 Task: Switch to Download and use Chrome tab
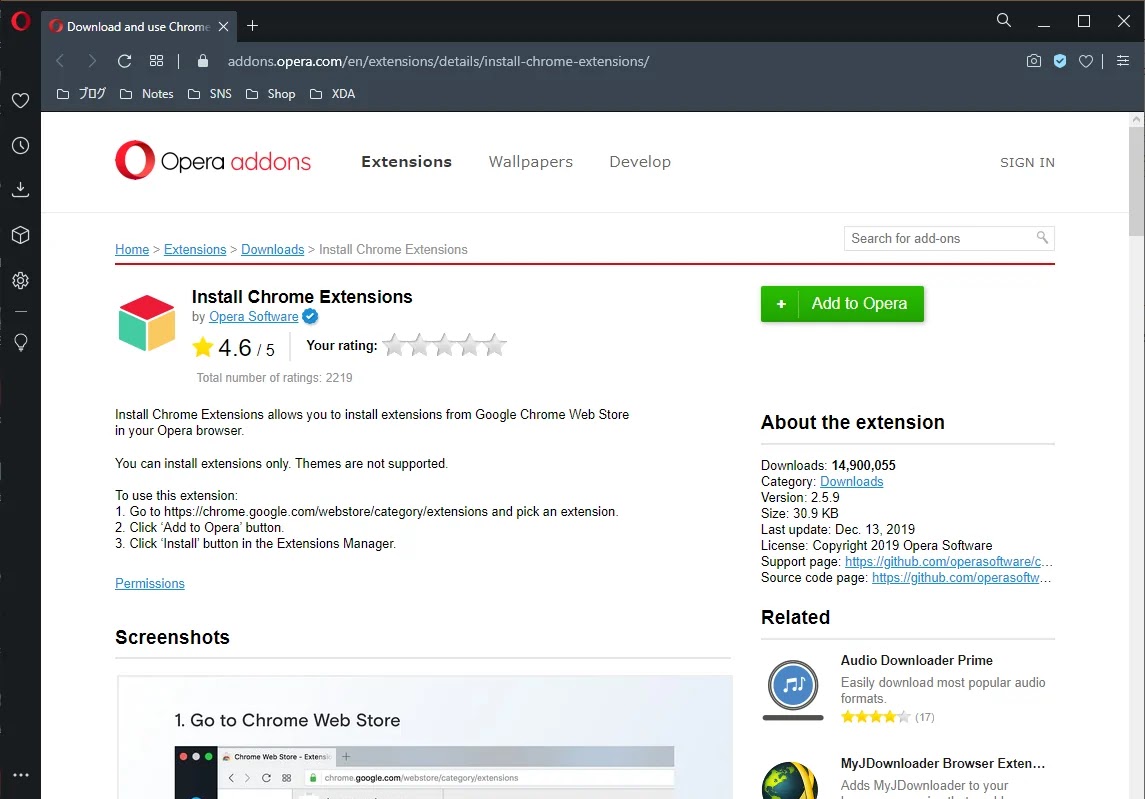tap(137, 26)
